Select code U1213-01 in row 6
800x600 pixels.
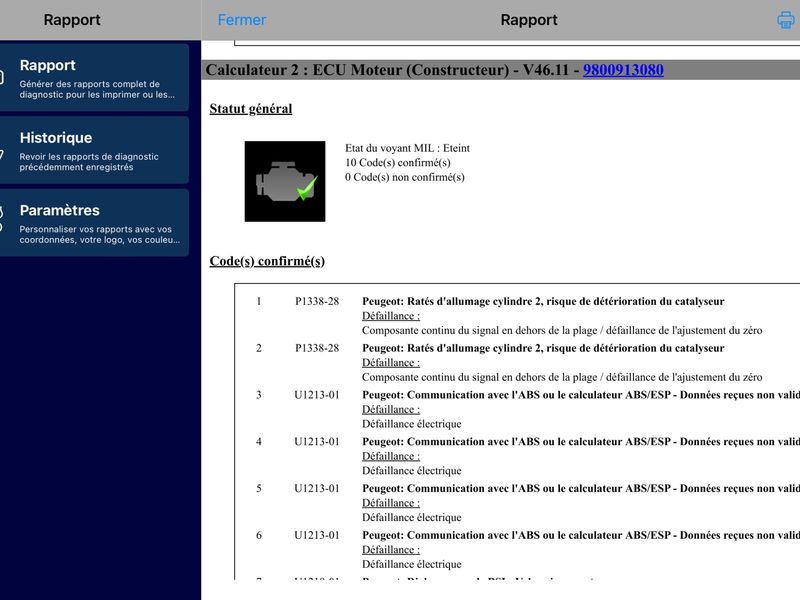point(317,535)
